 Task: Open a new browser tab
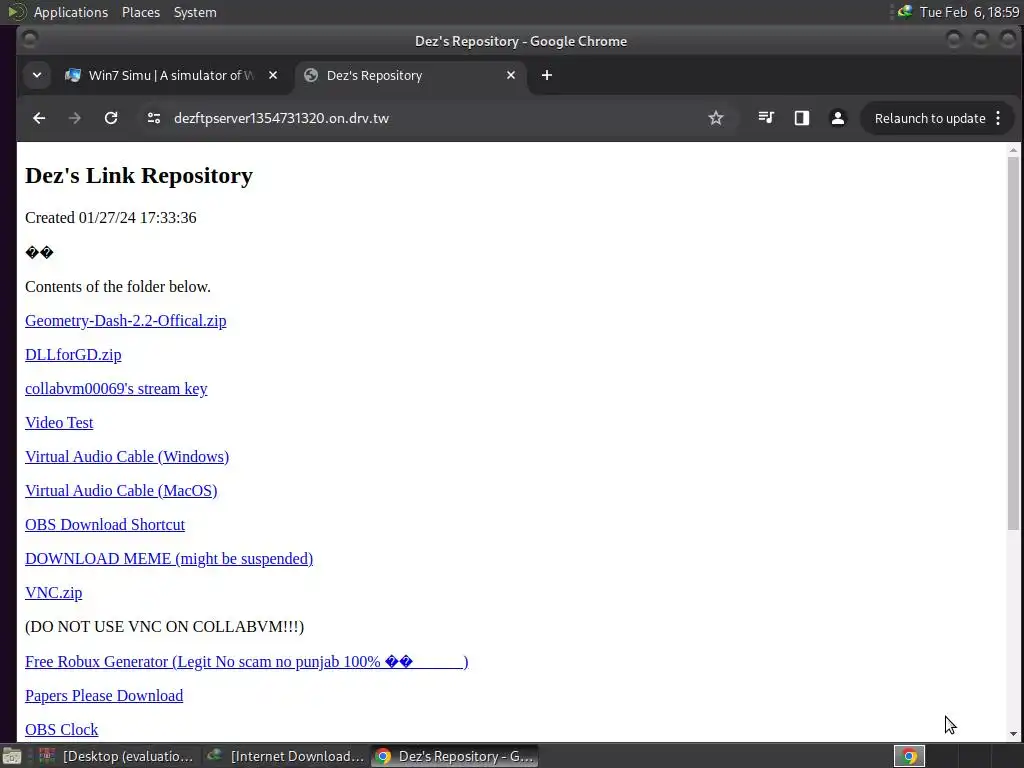point(547,75)
